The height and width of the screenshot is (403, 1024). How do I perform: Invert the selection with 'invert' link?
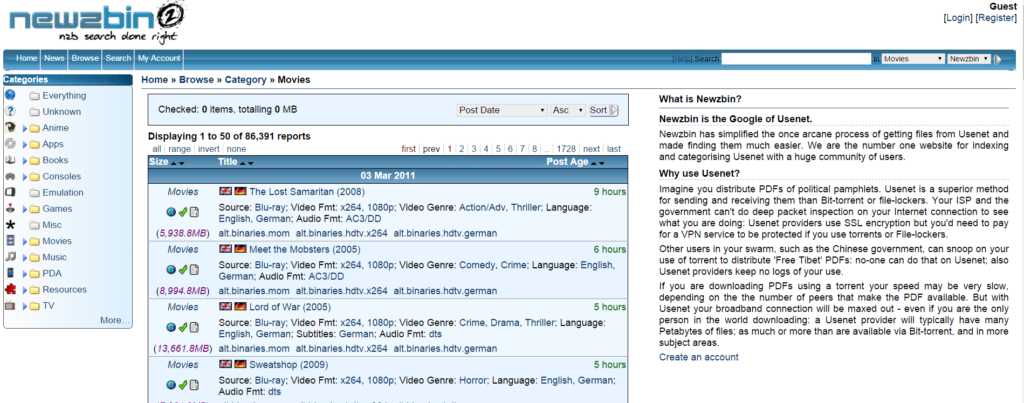point(209,149)
